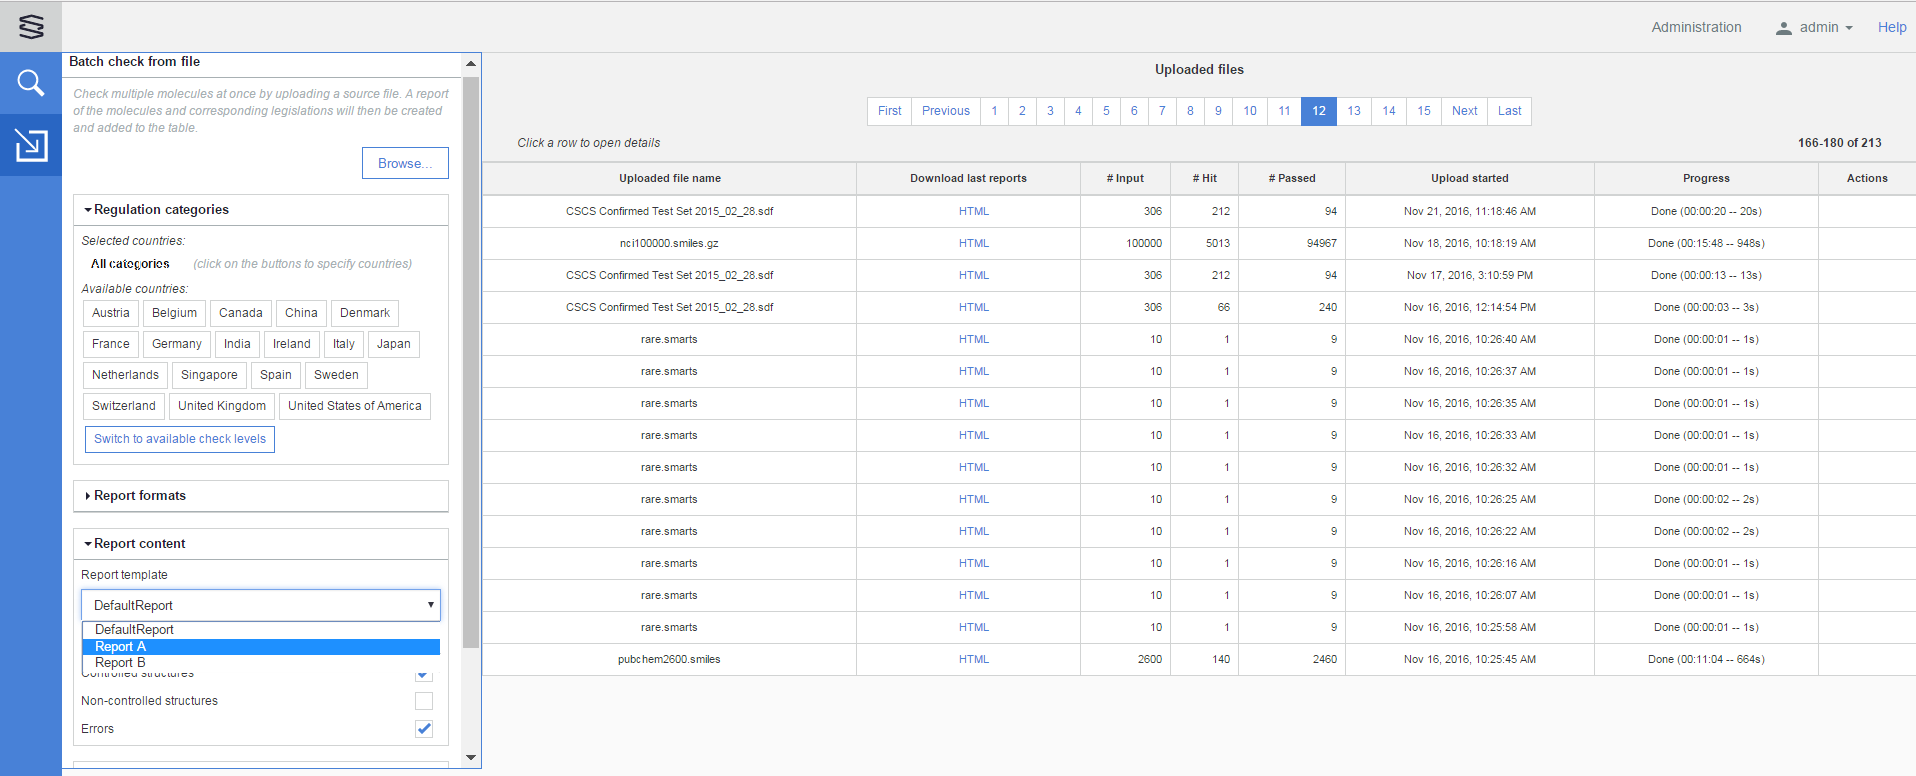Toggle the Germany country button
Screen dimensions: 1916x776
click(177, 344)
